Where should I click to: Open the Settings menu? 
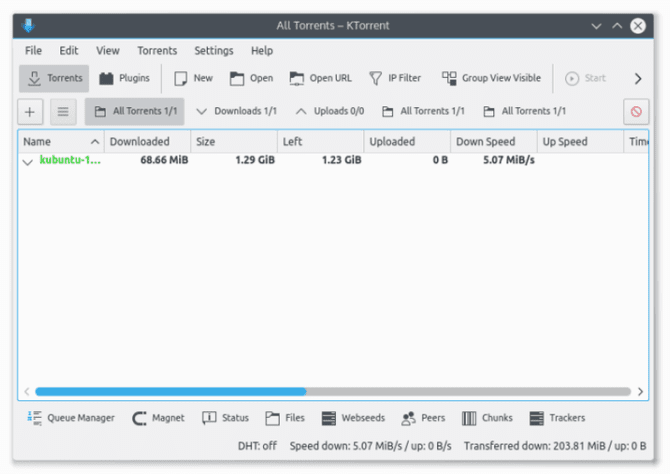pos(214,51)
